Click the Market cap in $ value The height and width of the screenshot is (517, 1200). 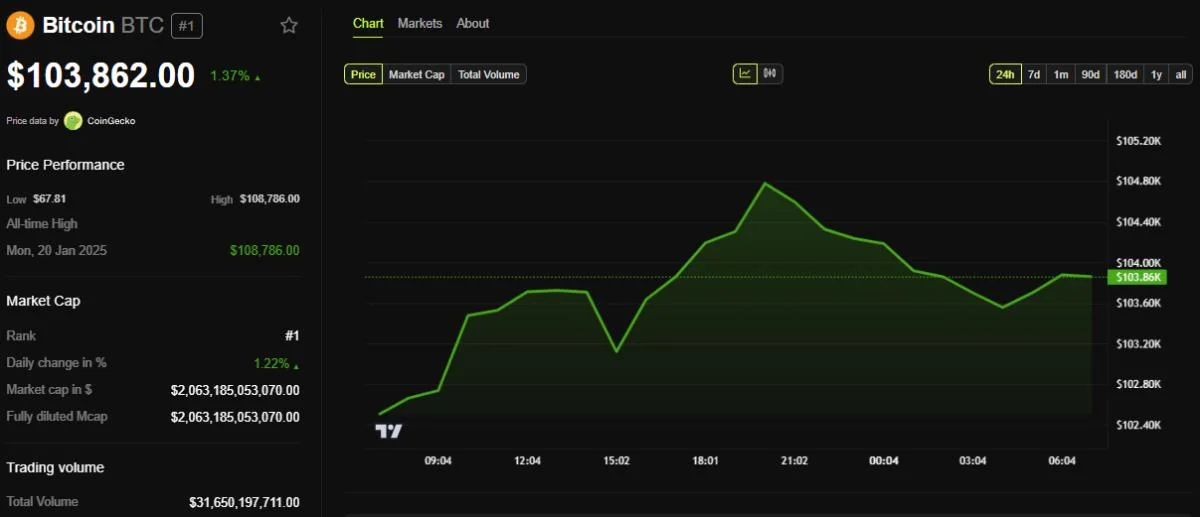coord(235,390)
